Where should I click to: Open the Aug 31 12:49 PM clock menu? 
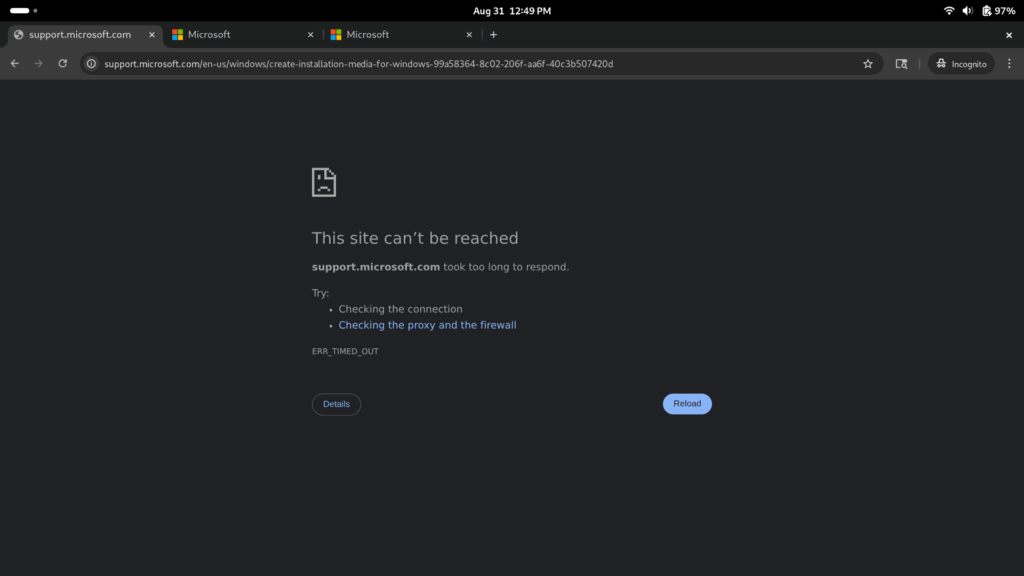pos(512,10)
